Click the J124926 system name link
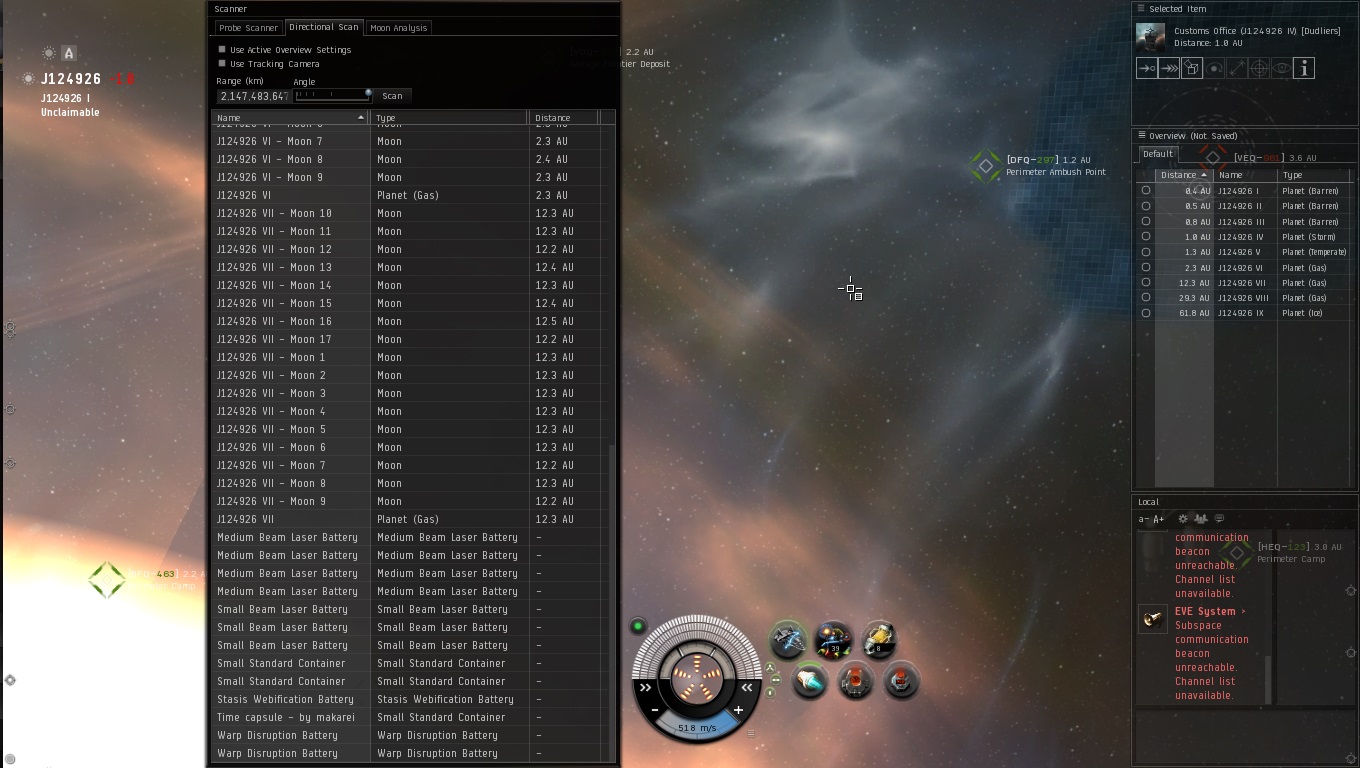Viewport: 1360px width, 768px height. pos(71,79)
